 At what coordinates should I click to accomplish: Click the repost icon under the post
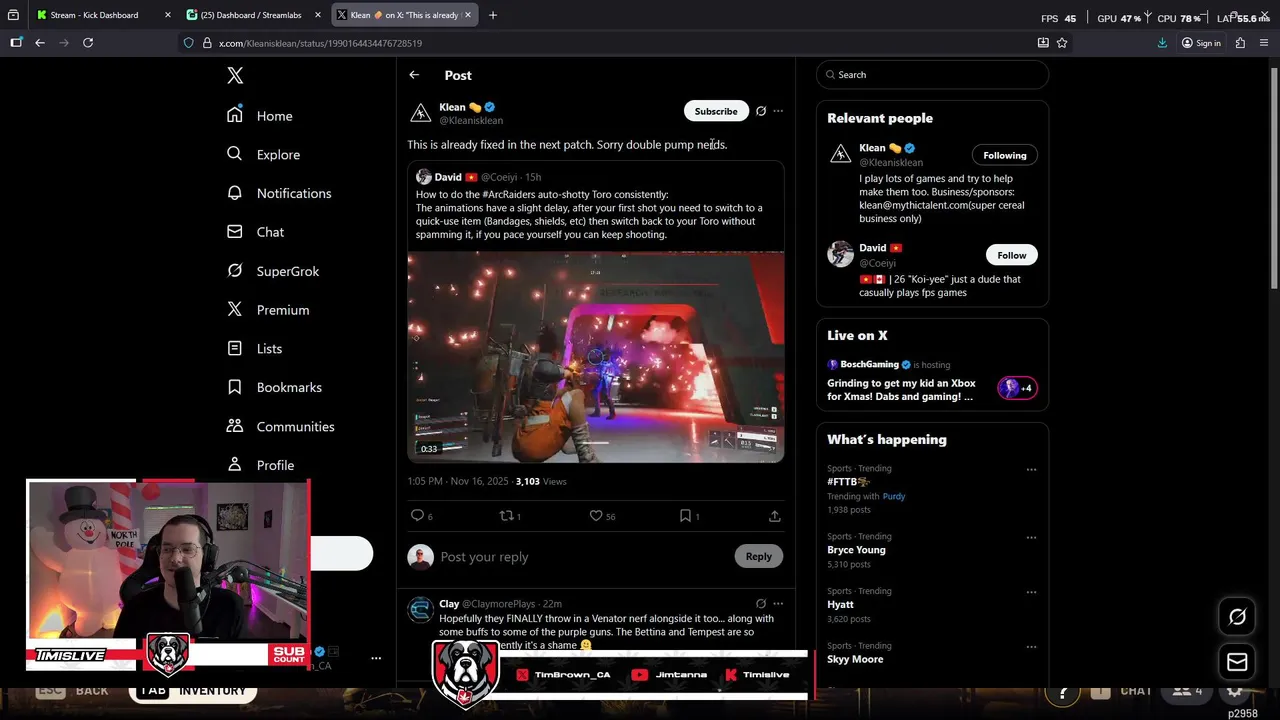tap(507, 516)
